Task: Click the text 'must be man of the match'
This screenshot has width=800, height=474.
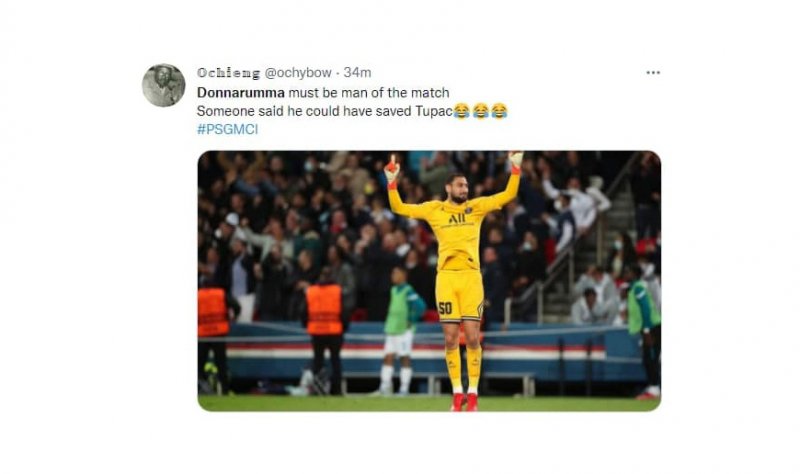Action: tap(368, 93)
